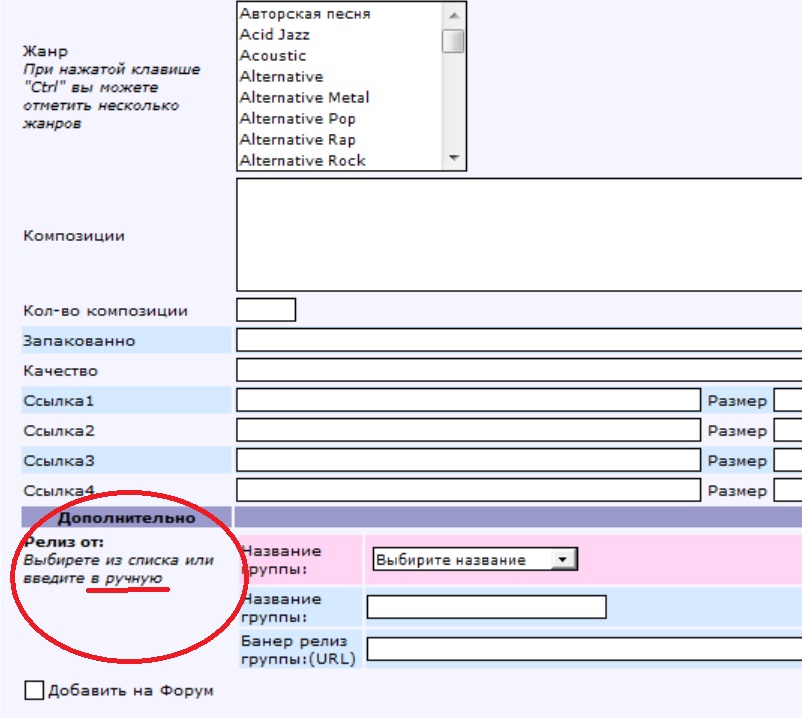The image size is (802, 718).
Task: Click the 'Дополнительно' section header
Action: pos(126,518)
